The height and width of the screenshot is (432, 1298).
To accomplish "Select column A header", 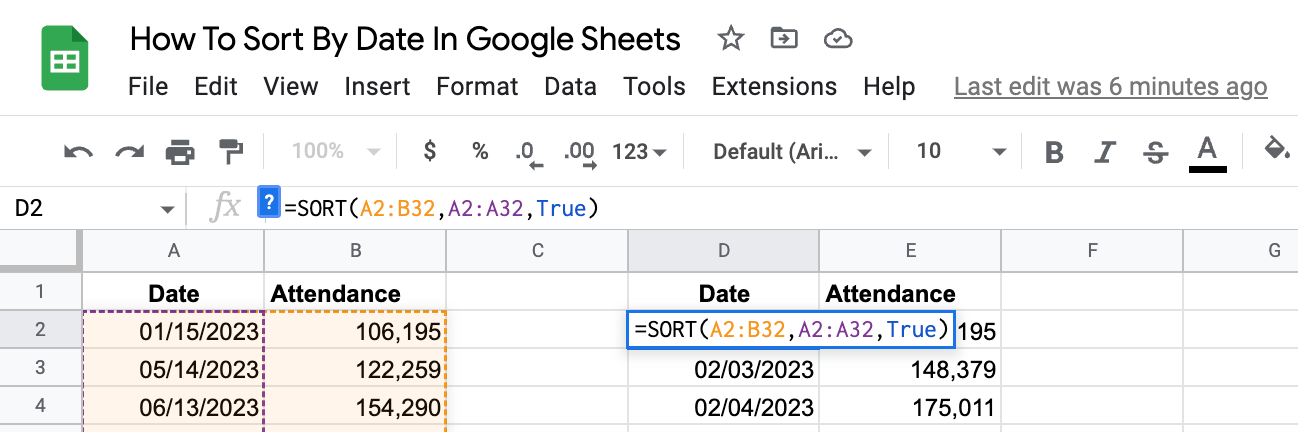I will point(174,251).
